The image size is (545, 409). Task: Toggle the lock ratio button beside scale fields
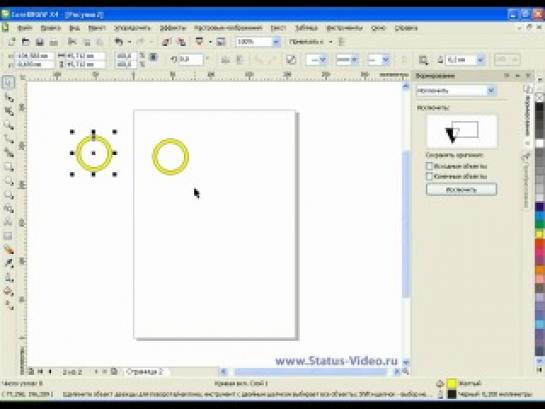click(x=153, y=57)
